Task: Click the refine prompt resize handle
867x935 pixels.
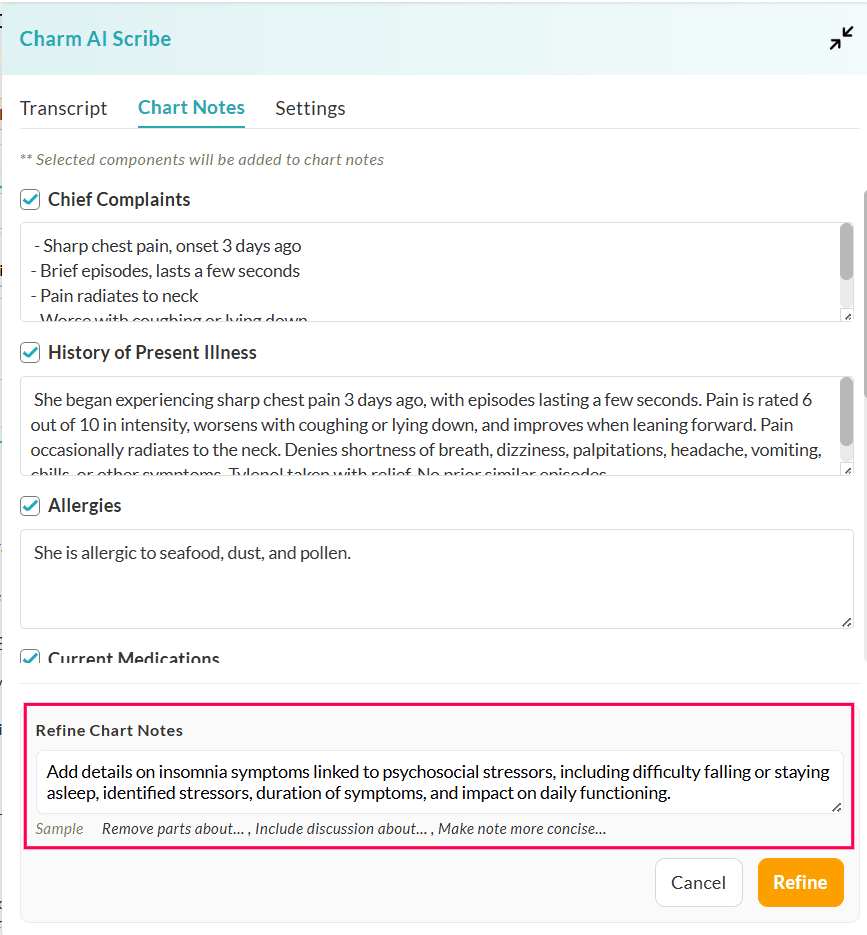Action: (836, 807)
